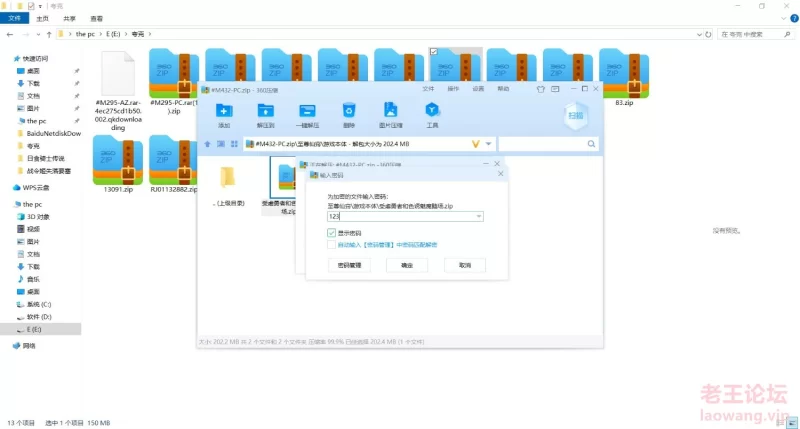The width and height of the screenshot is (800, 429).
Task: Expand the chevron after 'the pc' in breadcrumb
Action: pos(101,34)
